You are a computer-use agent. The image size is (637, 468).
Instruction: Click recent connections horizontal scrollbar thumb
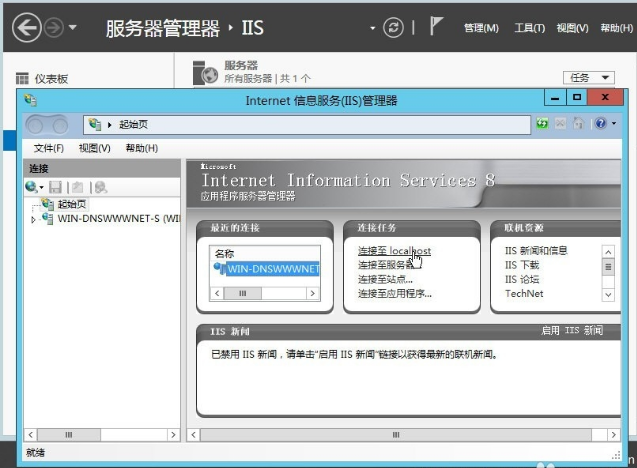click(x=243, y=293)
